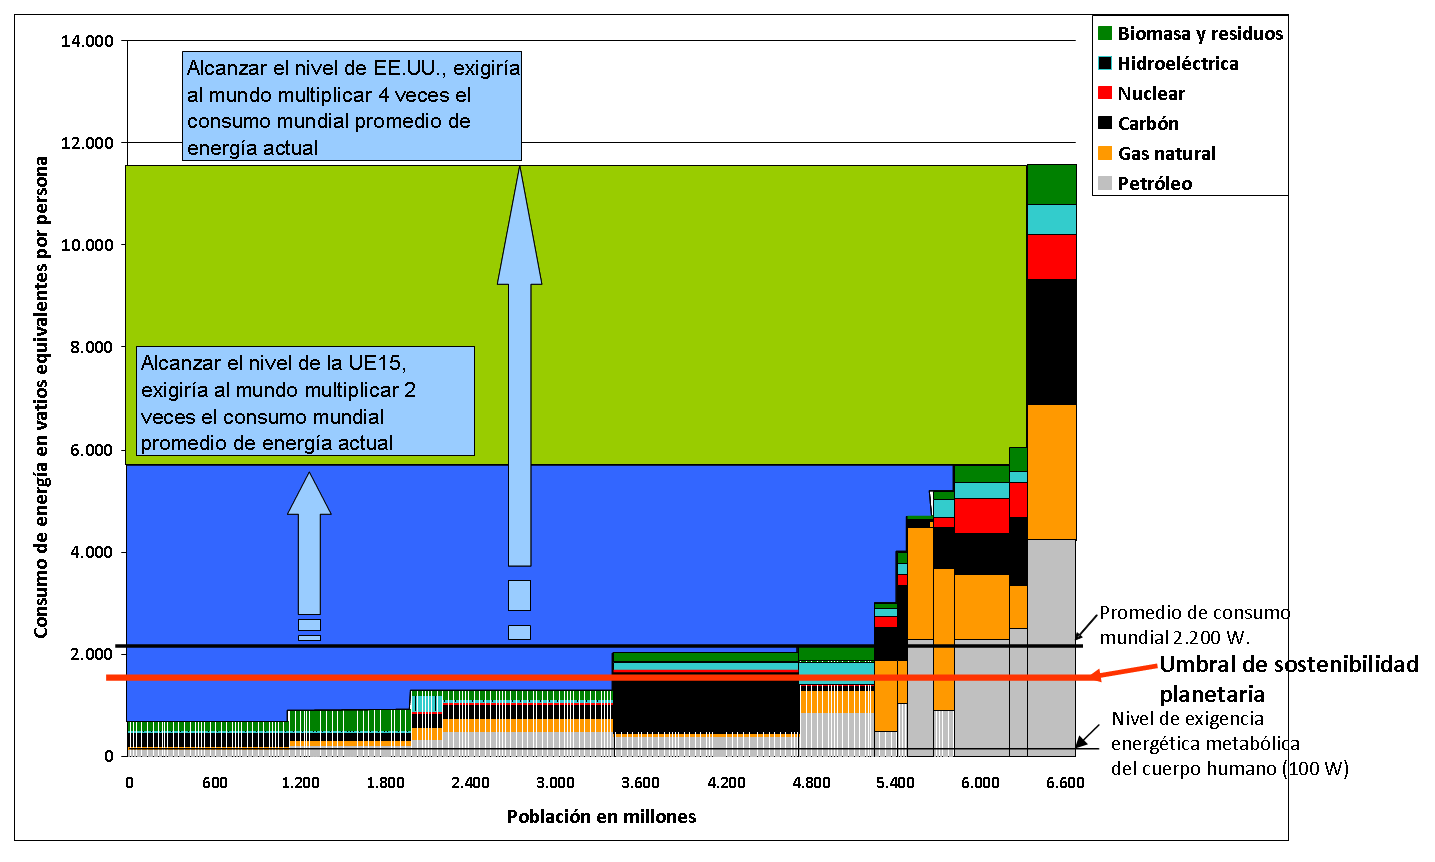
Task: Select the red Nuclear legend swatch
Action: [1105, 93]
